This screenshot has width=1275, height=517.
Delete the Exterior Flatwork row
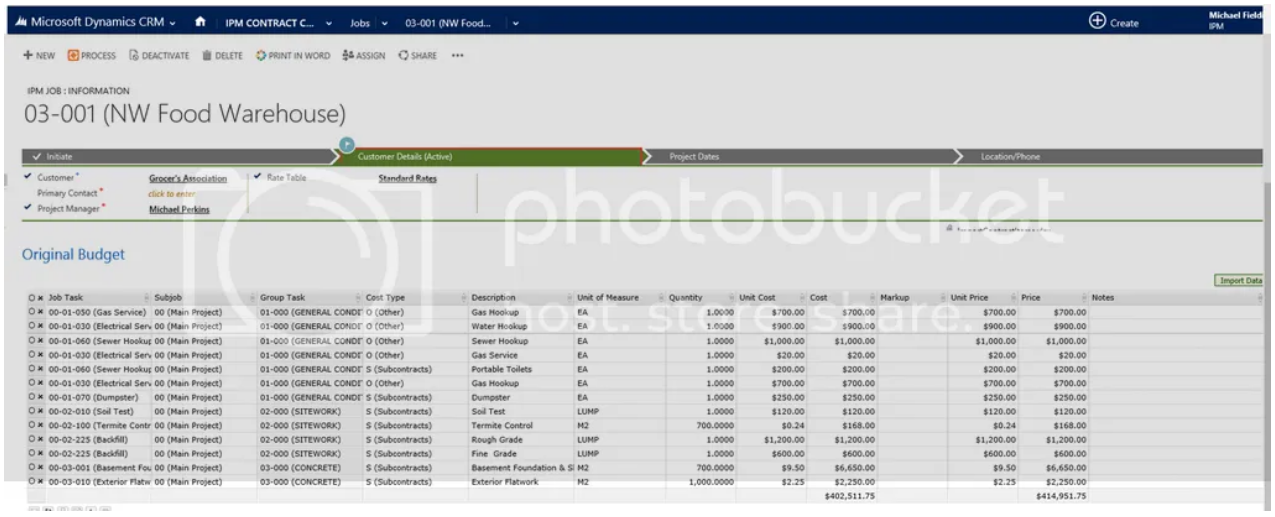(41, 480)
